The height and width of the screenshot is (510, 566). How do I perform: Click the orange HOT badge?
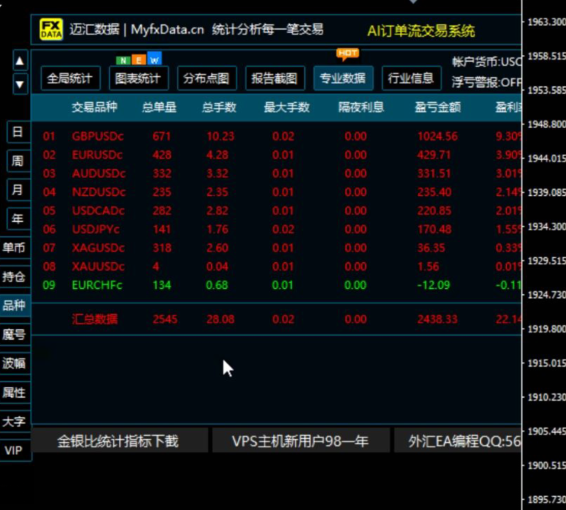[348, 53]
